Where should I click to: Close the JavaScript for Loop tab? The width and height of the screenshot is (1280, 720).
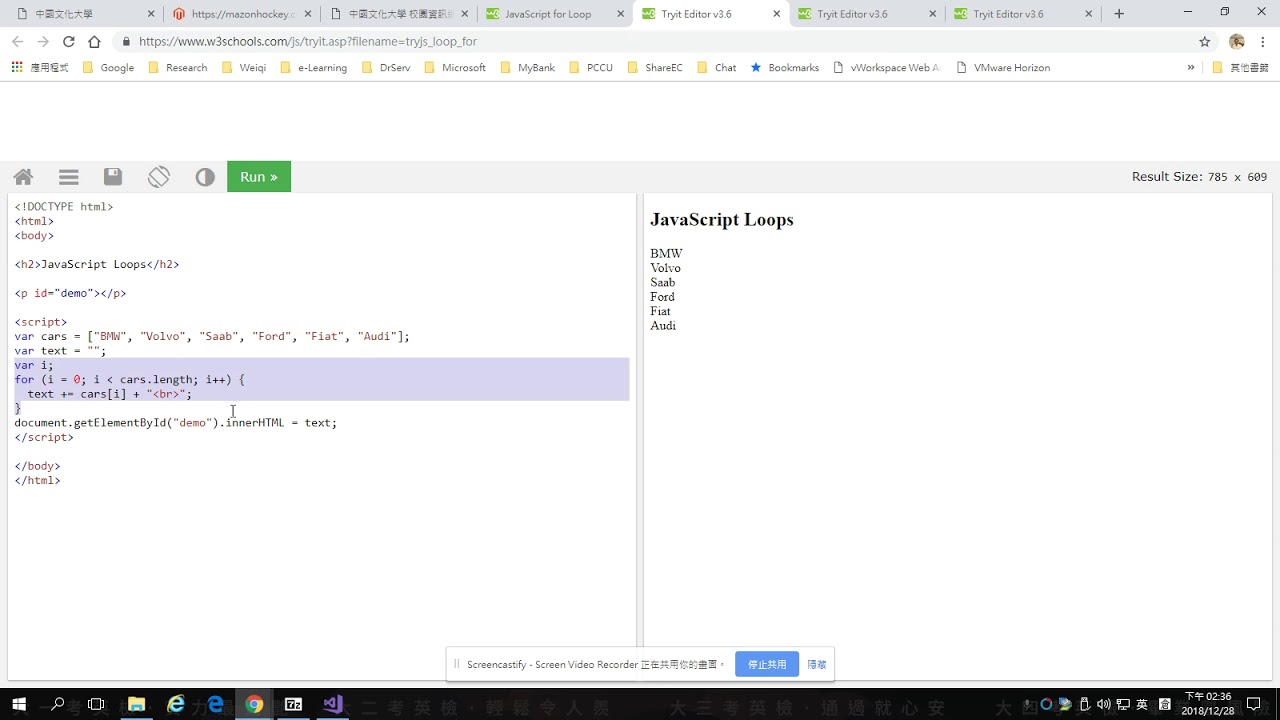pos(620,14)
